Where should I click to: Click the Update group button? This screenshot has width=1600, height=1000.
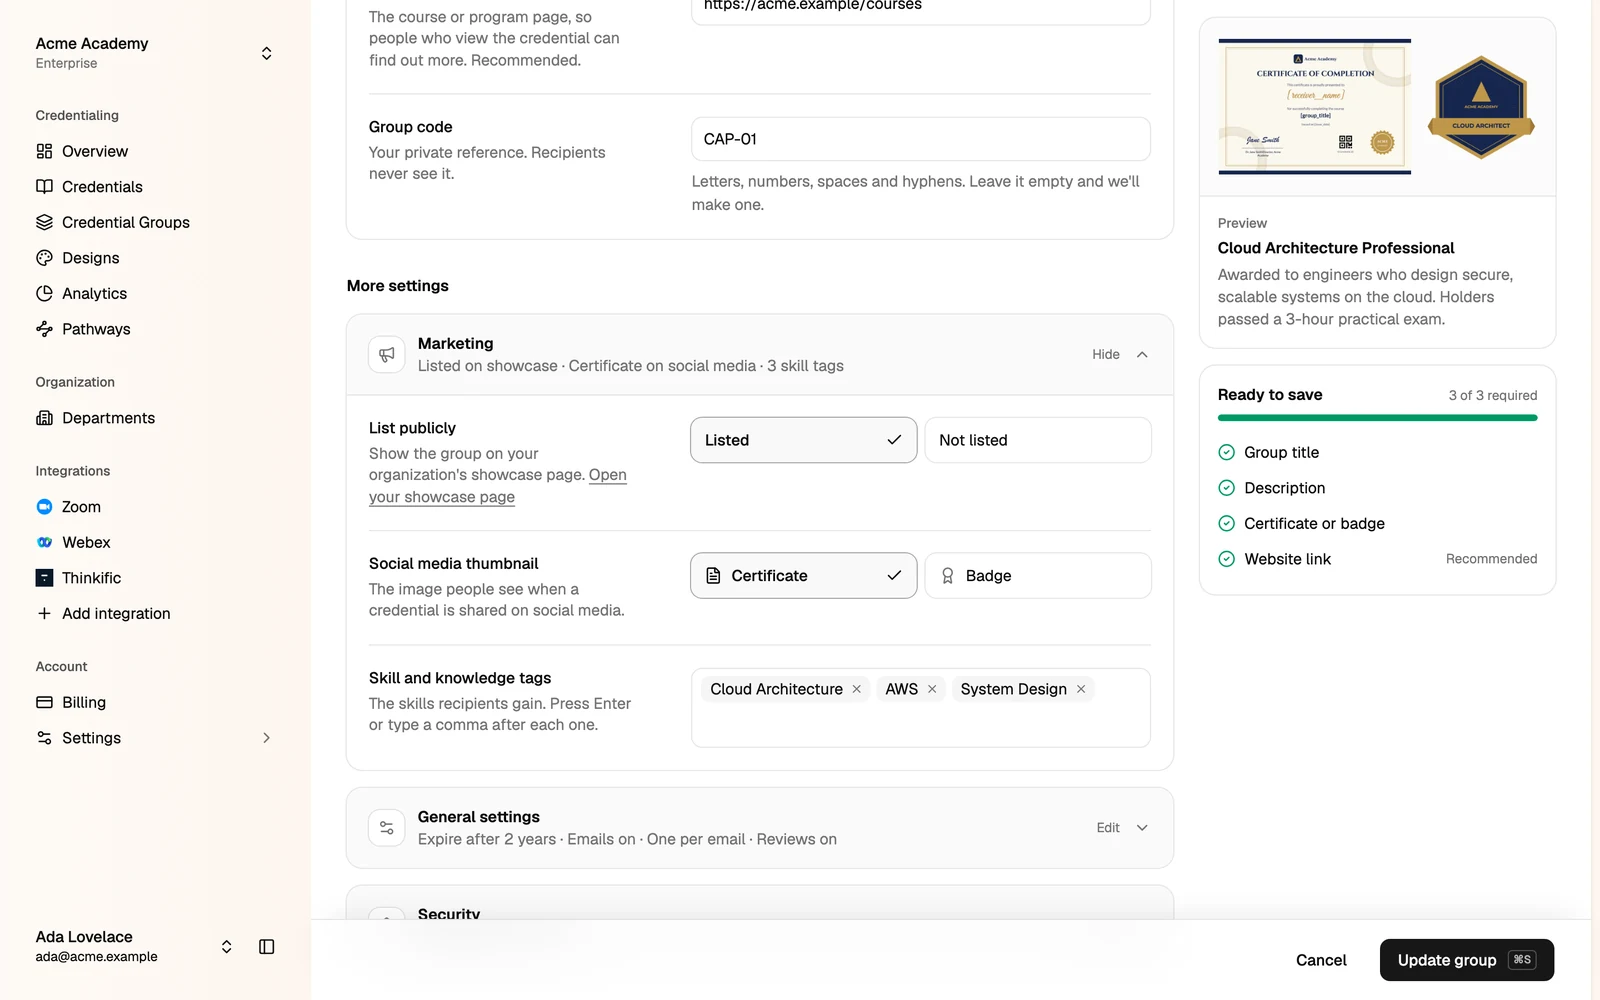[x=1467, y=960]
